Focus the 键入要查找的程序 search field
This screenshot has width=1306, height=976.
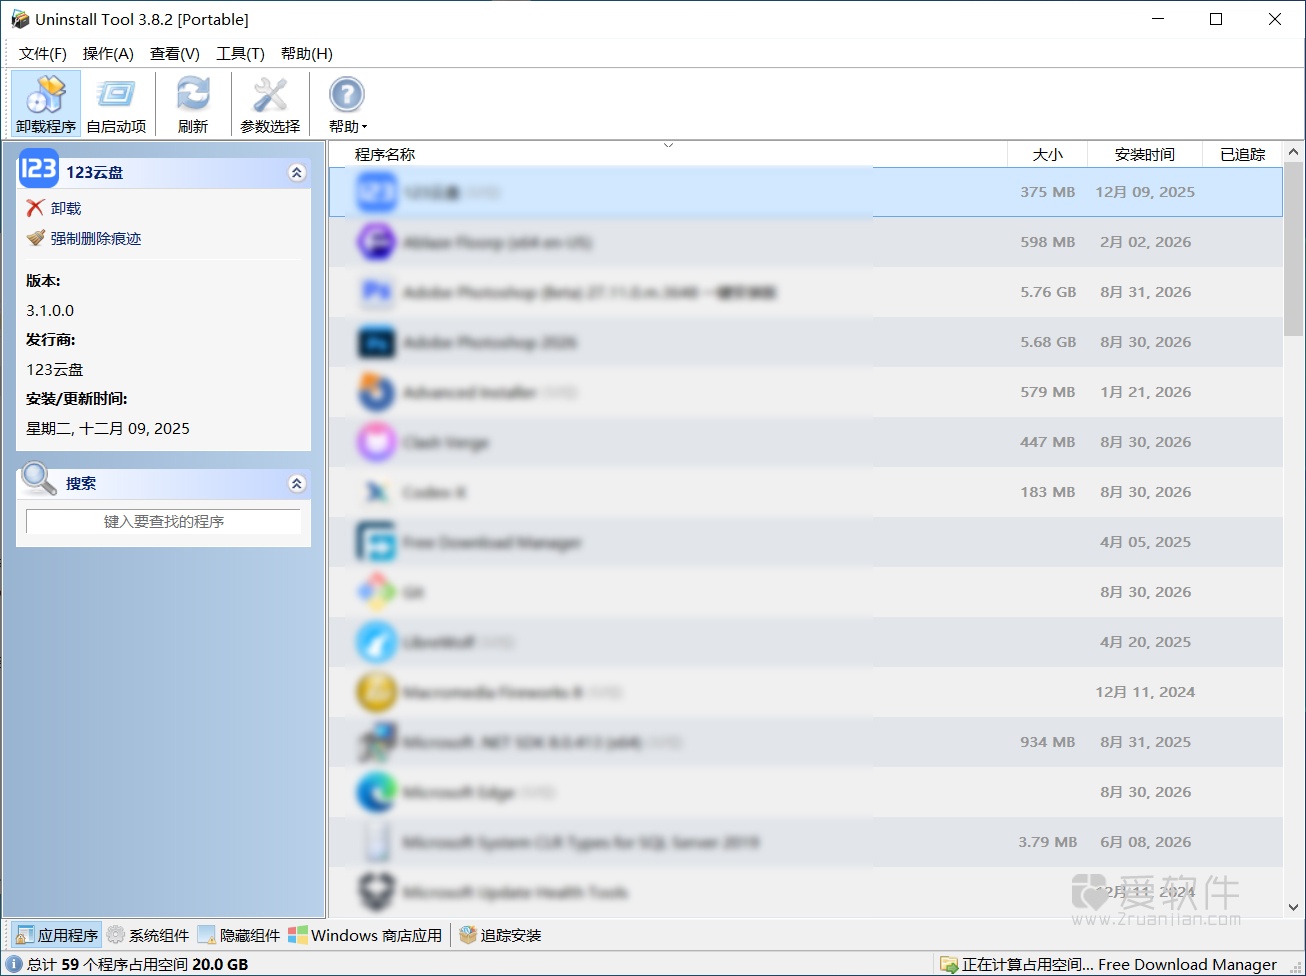pyautogui.click(x=163, y=521)
